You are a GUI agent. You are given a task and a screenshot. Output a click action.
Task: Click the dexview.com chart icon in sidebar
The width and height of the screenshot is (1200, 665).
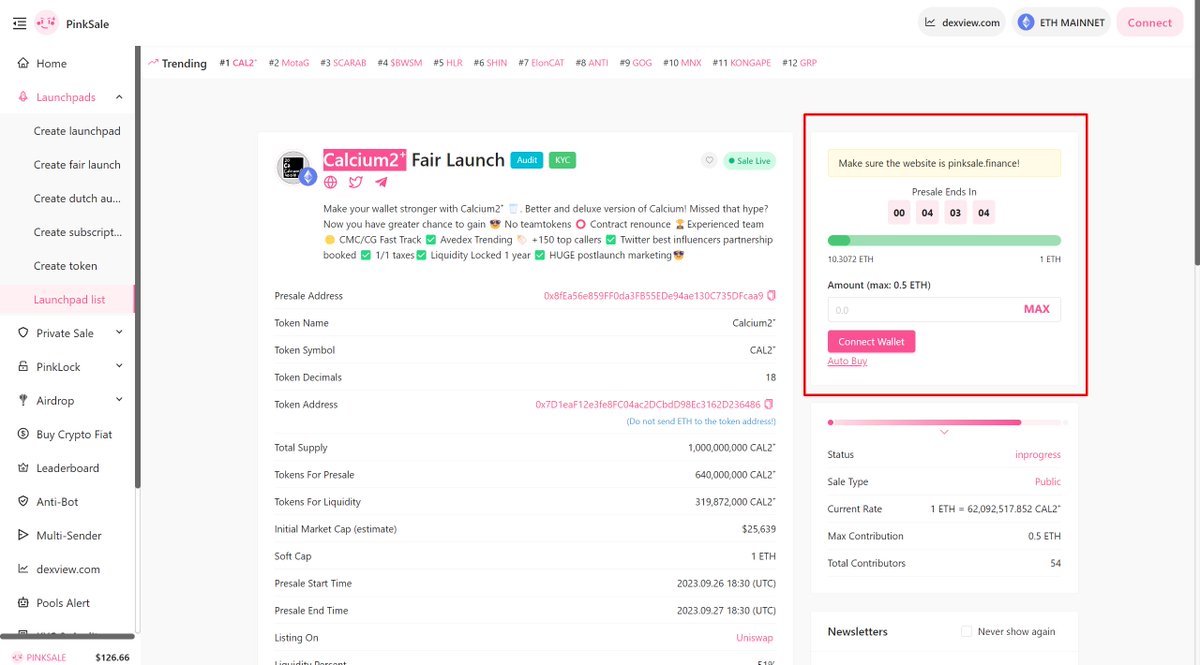(x=25, y=569)
